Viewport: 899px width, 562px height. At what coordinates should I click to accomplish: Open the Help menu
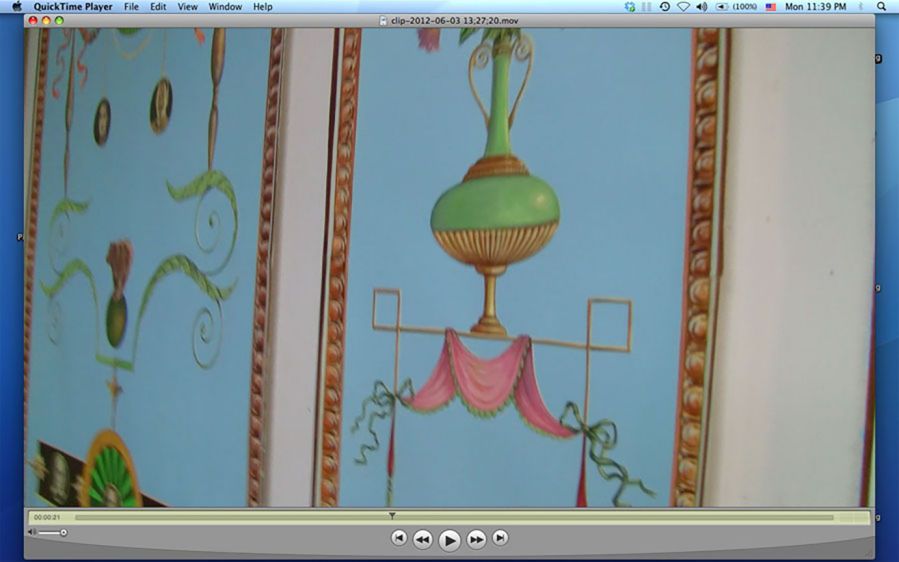pos(262,7)
